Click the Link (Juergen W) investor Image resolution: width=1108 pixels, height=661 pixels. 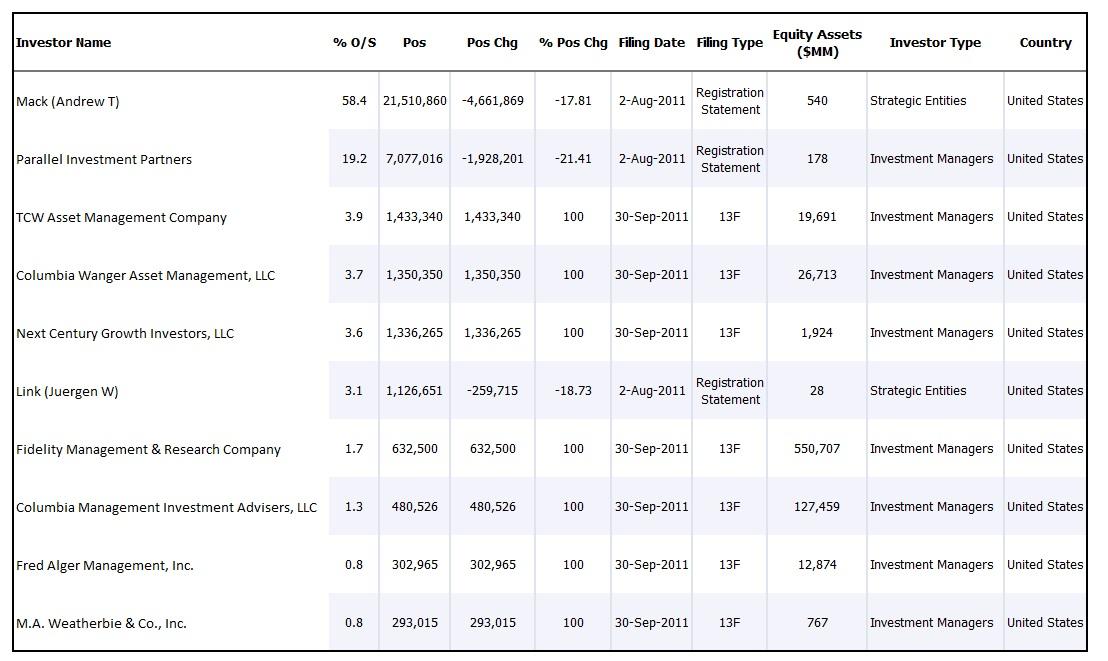pyautogui.click(x=67, y=391)
